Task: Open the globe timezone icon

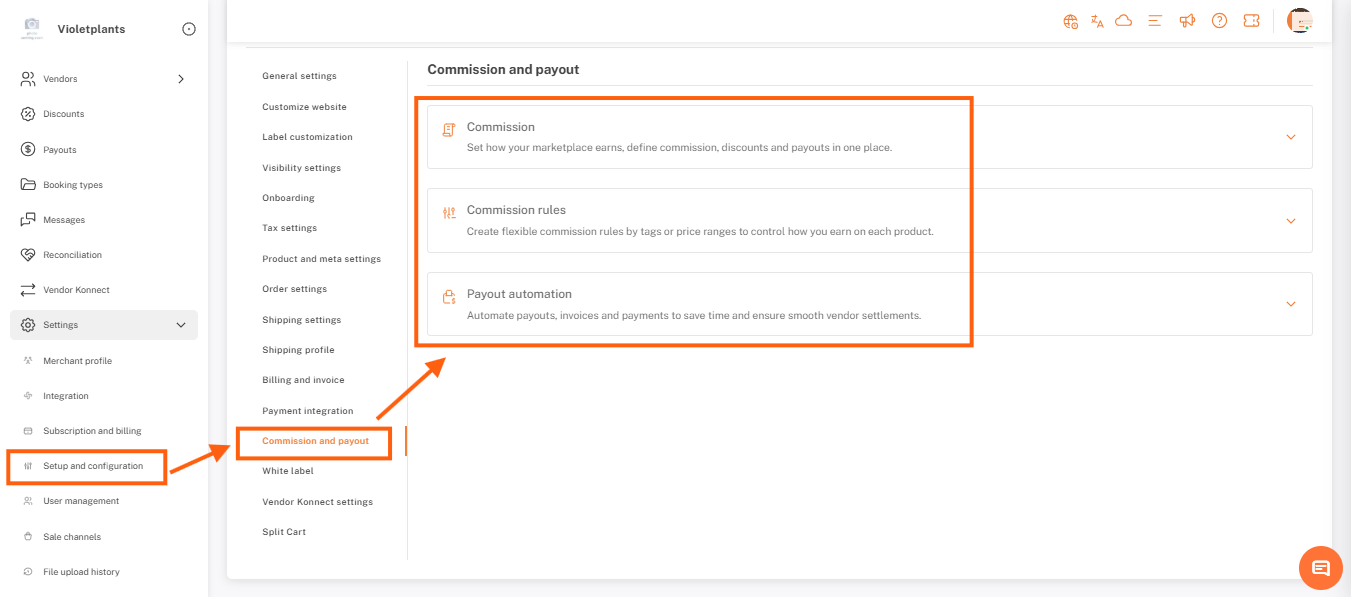Action: click(1071, 21)
